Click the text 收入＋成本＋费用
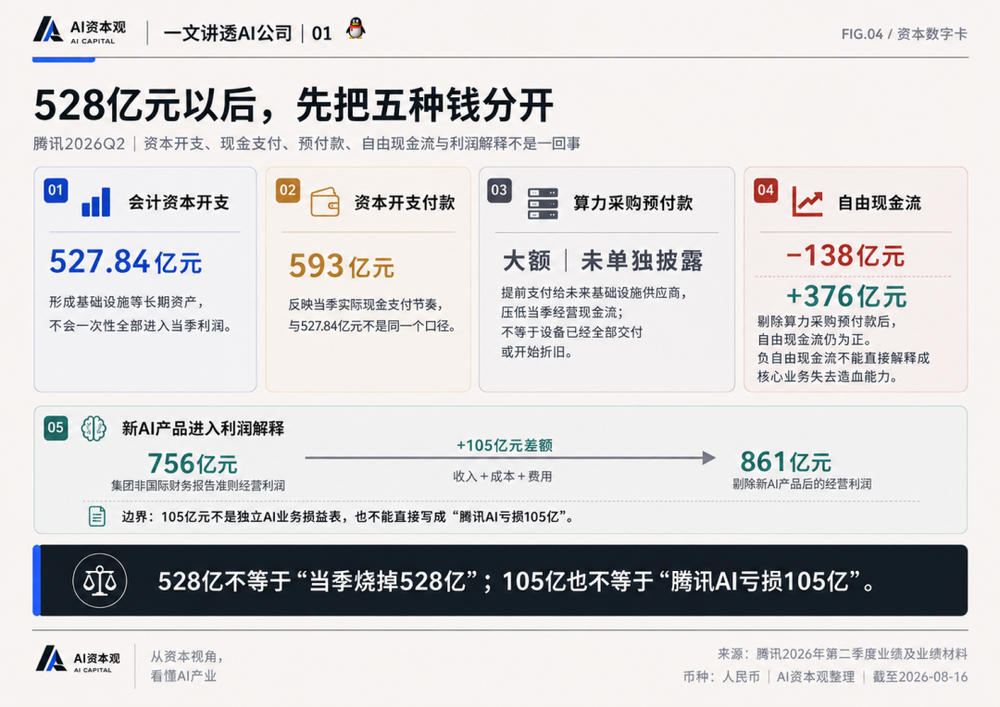 pos(503,476)
